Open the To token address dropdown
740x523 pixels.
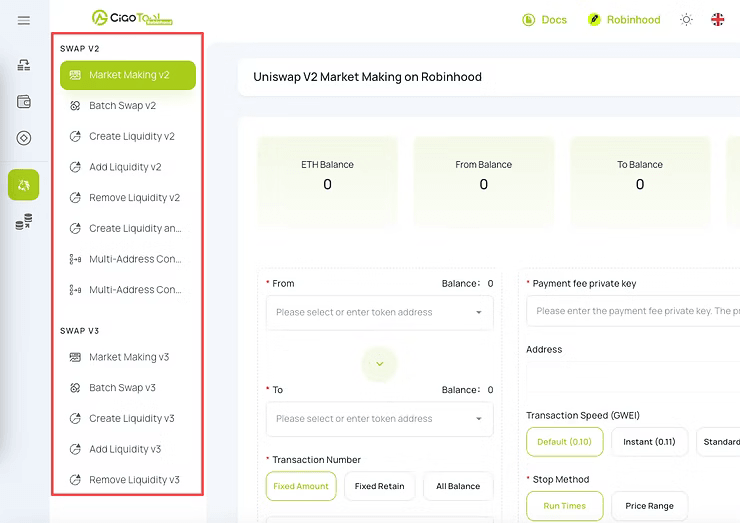click(379, 419)
